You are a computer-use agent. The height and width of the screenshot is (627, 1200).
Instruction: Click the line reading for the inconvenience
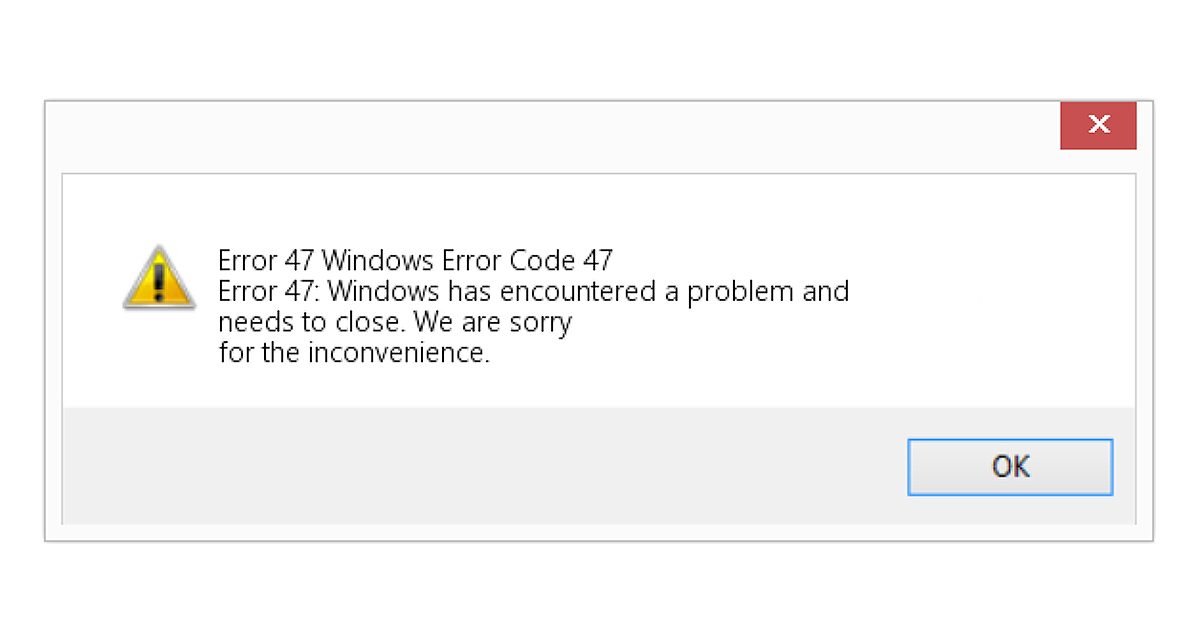(354, 352)
